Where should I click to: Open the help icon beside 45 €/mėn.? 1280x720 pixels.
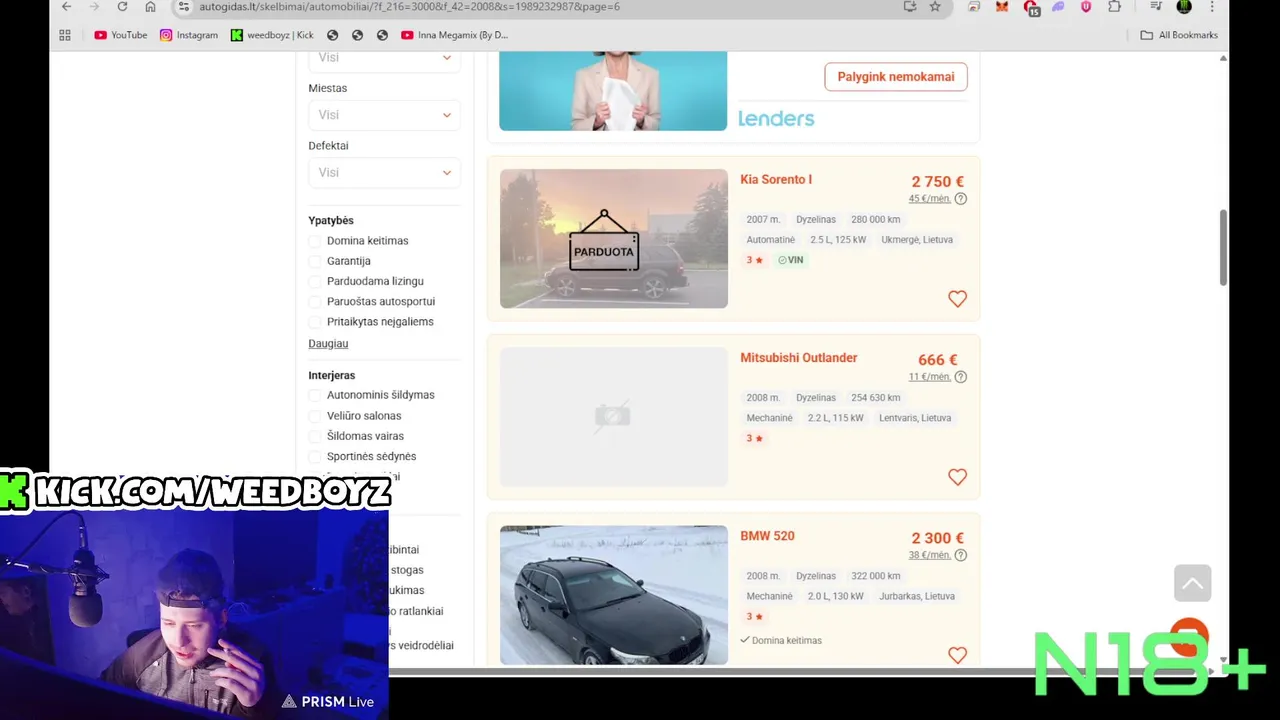point(961,199)
